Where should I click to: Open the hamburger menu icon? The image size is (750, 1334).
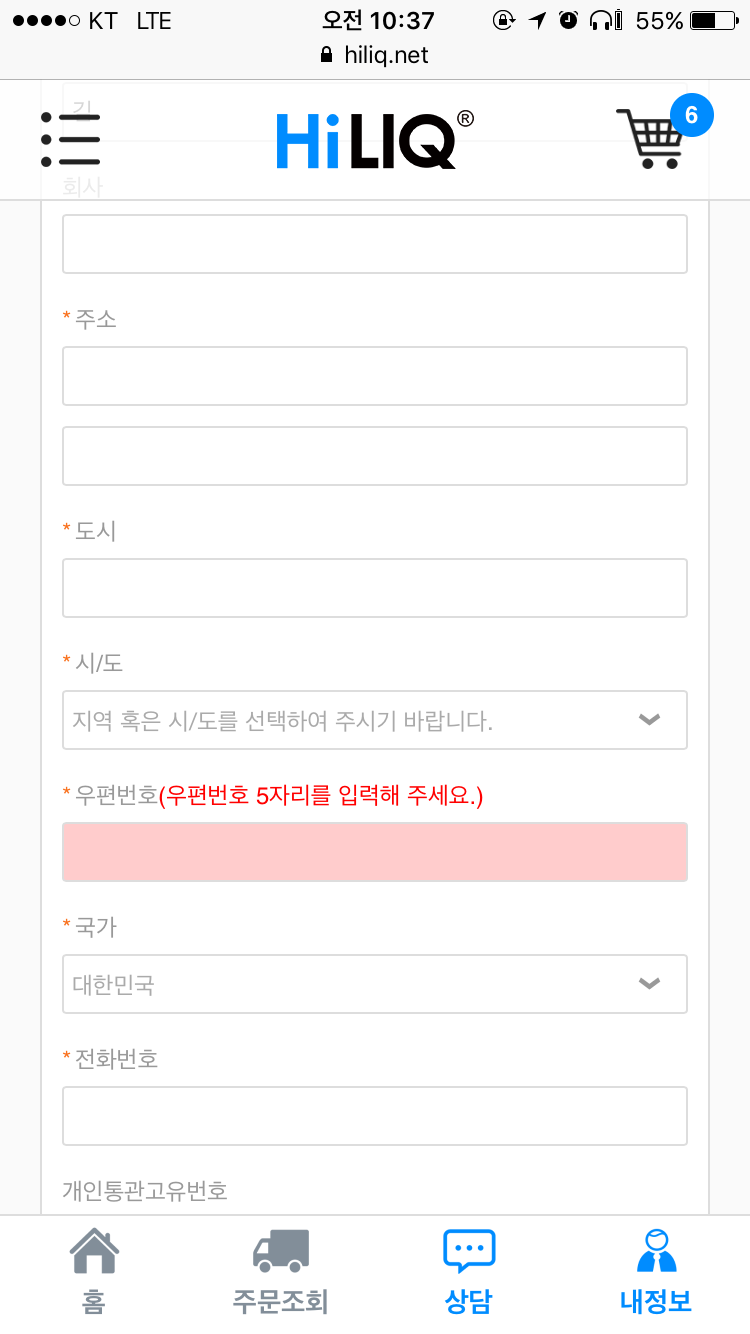pyautogui.click(x=70, y=140)
